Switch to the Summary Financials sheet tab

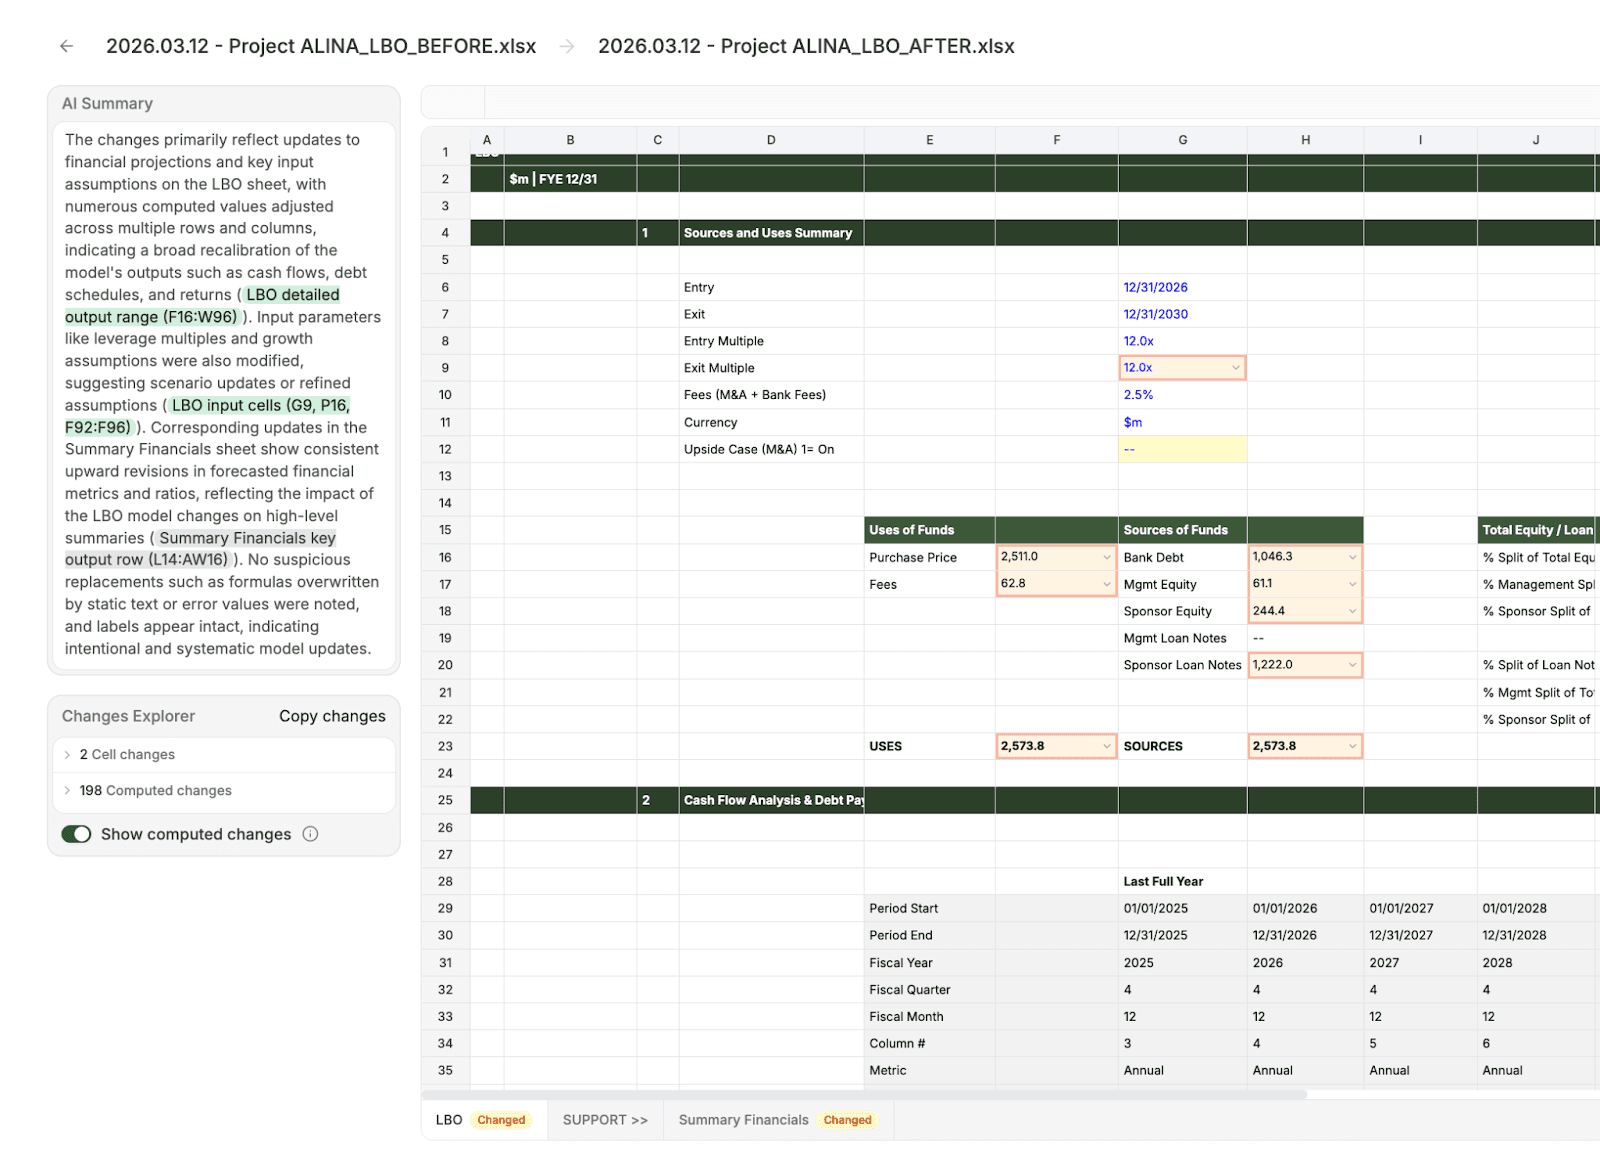click(778, 1120)
